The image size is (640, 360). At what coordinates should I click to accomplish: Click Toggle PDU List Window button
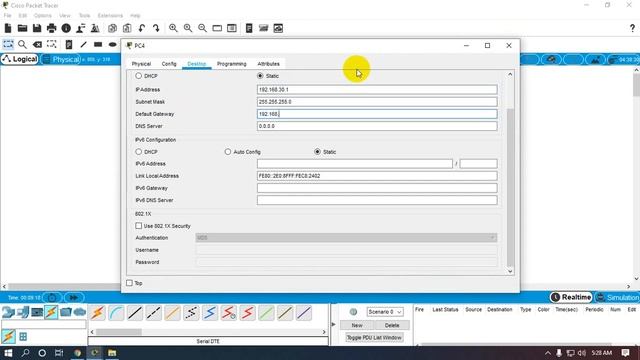374,338
